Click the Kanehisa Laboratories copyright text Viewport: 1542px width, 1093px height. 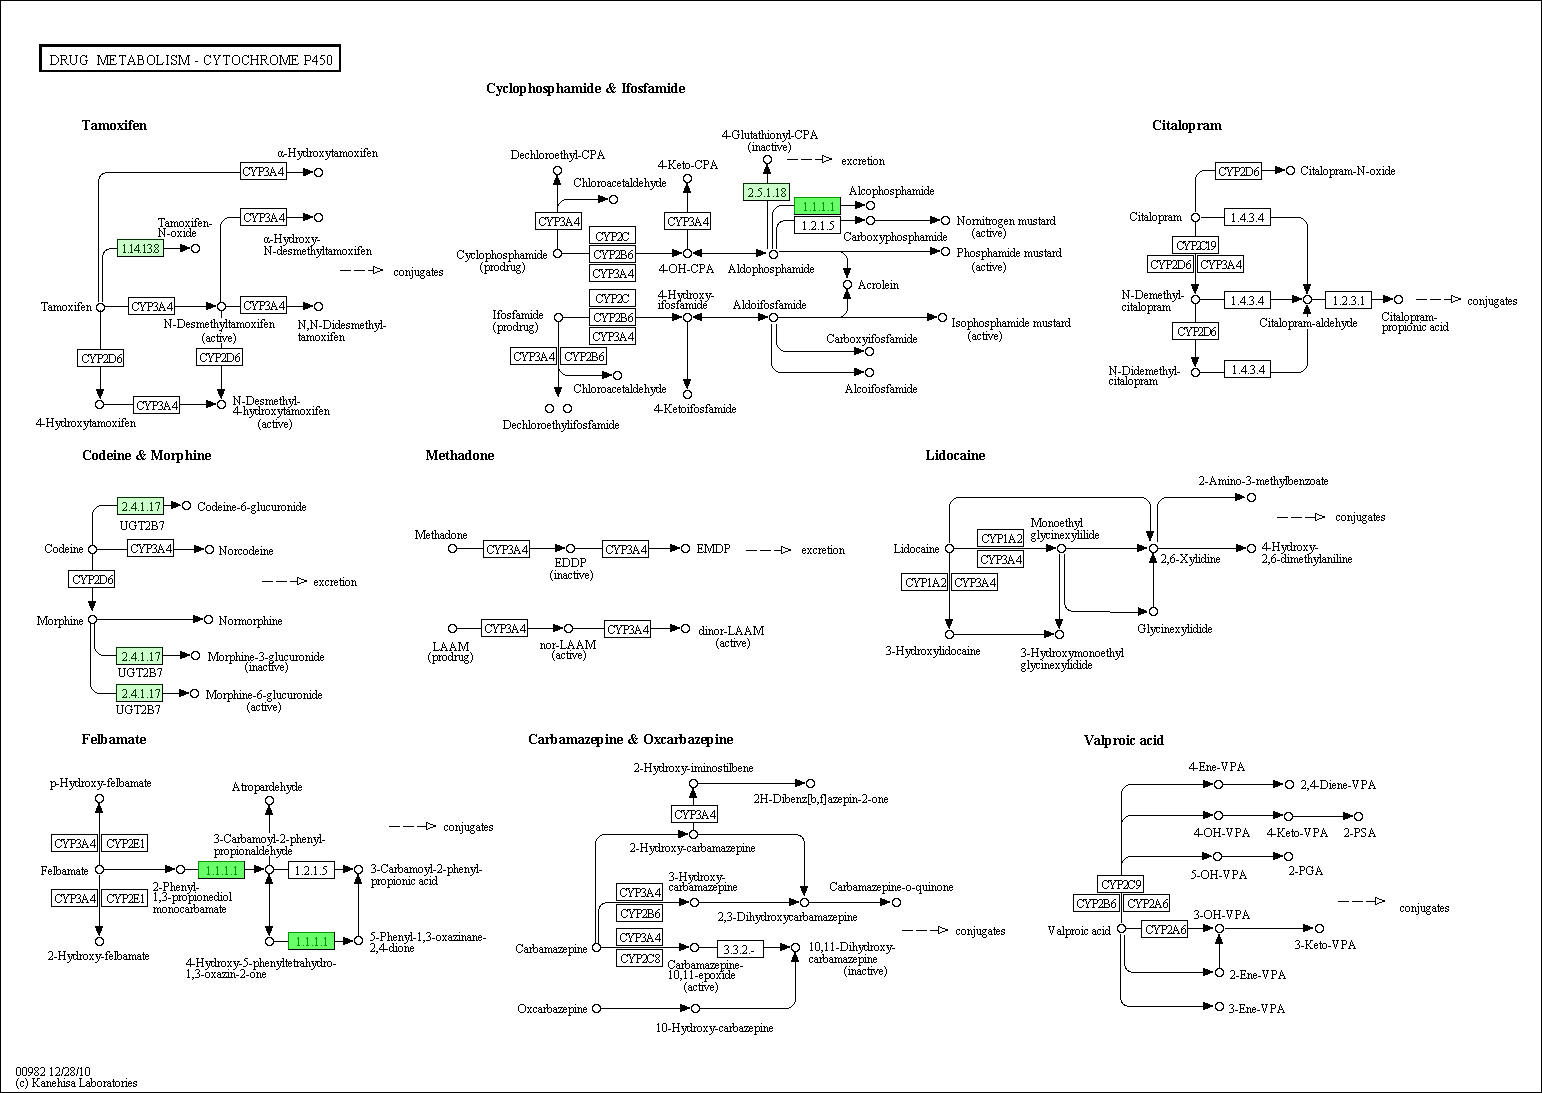(x=76, y=1082)
